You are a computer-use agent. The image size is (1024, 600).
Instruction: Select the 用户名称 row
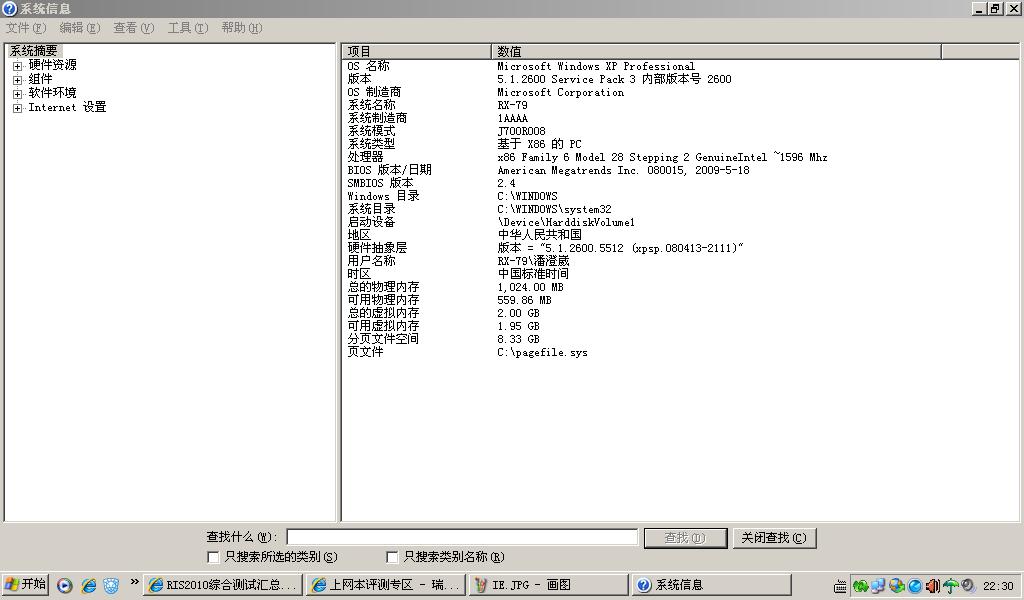click(679, 261)
